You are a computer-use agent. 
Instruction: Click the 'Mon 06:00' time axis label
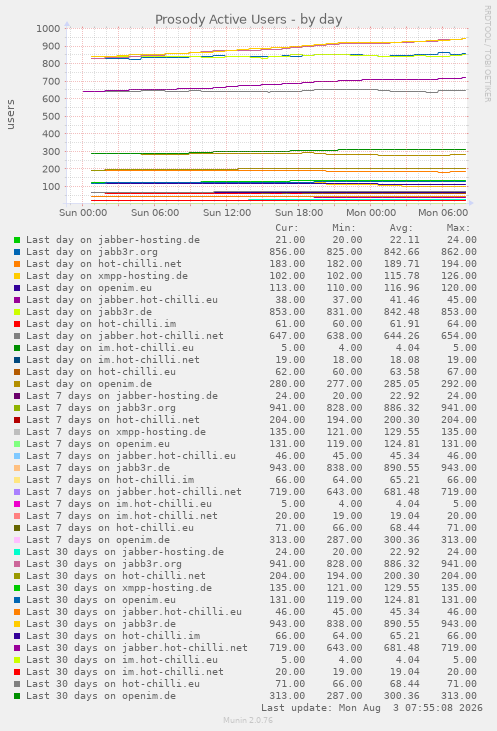(443, 213)
